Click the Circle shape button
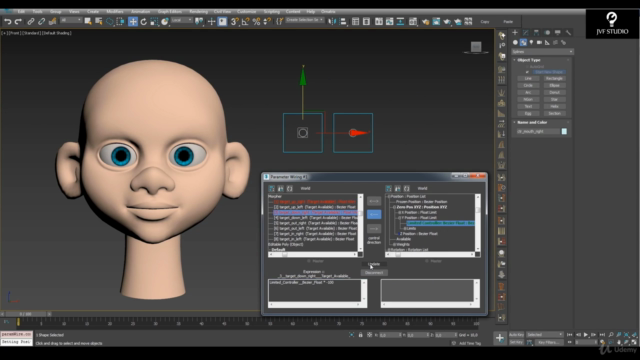 (x=528, y=85)
